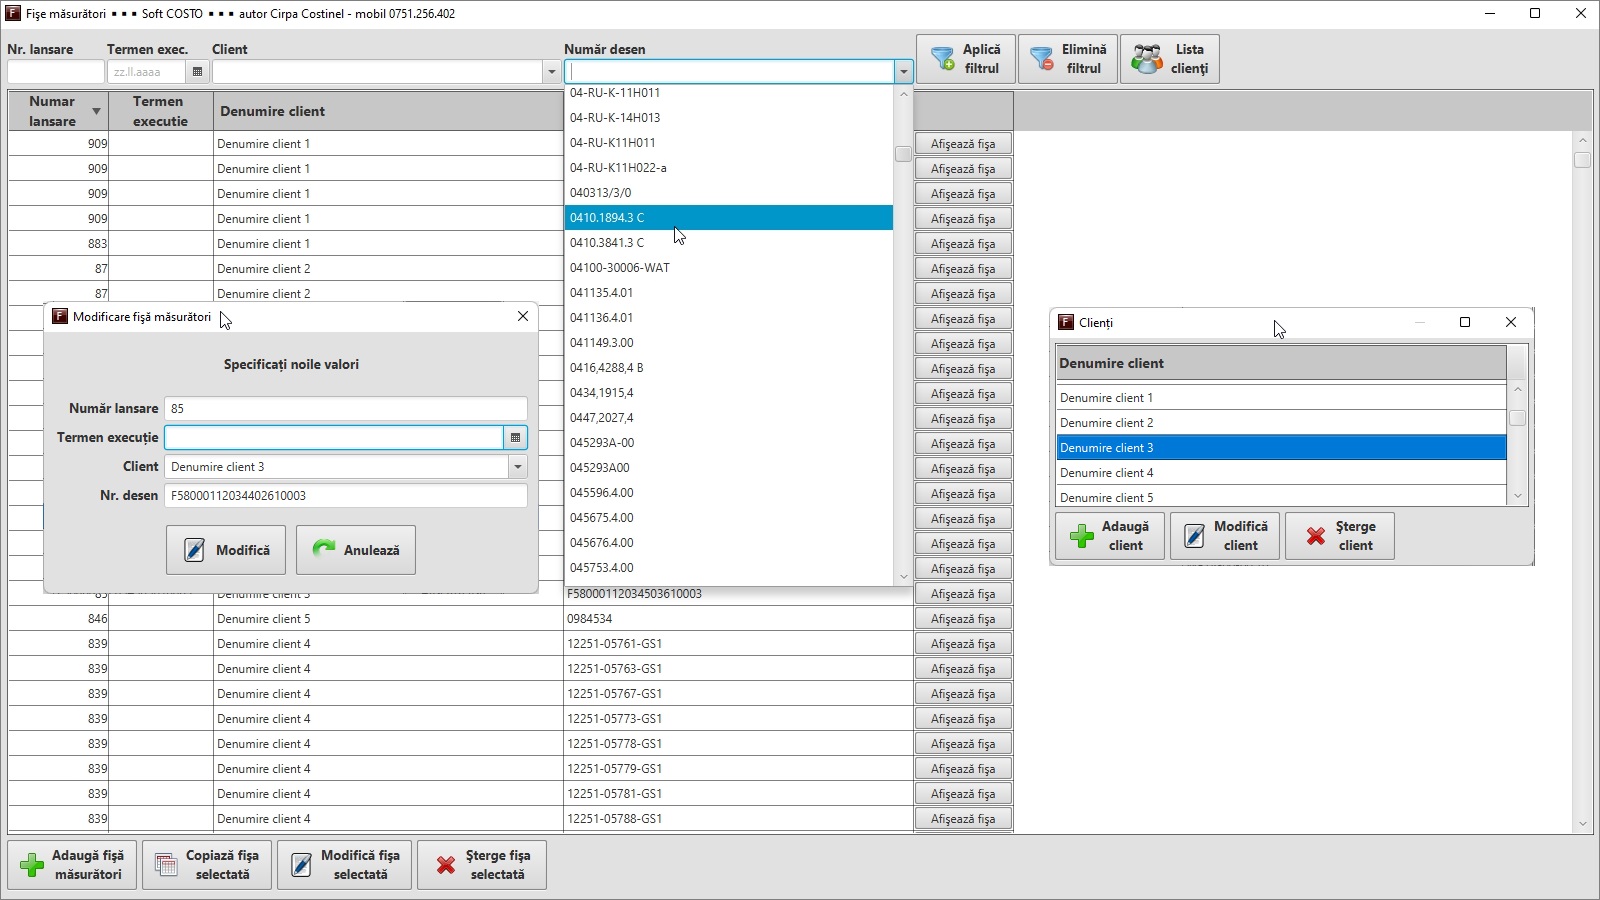Click the Clienți list scrollbar down arrow
The image size is (1600, 900).
tap(1517, 496)
